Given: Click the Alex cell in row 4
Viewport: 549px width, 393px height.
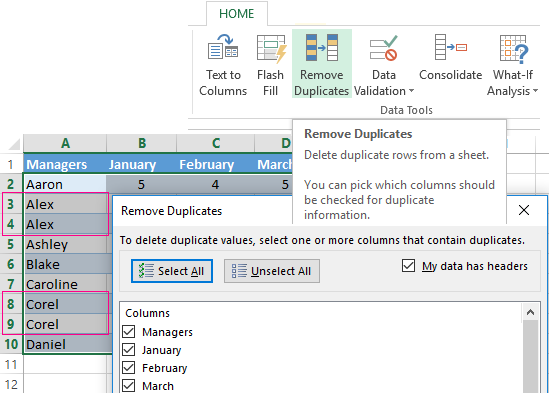Looking at the screenshot, I should (65, 224).
